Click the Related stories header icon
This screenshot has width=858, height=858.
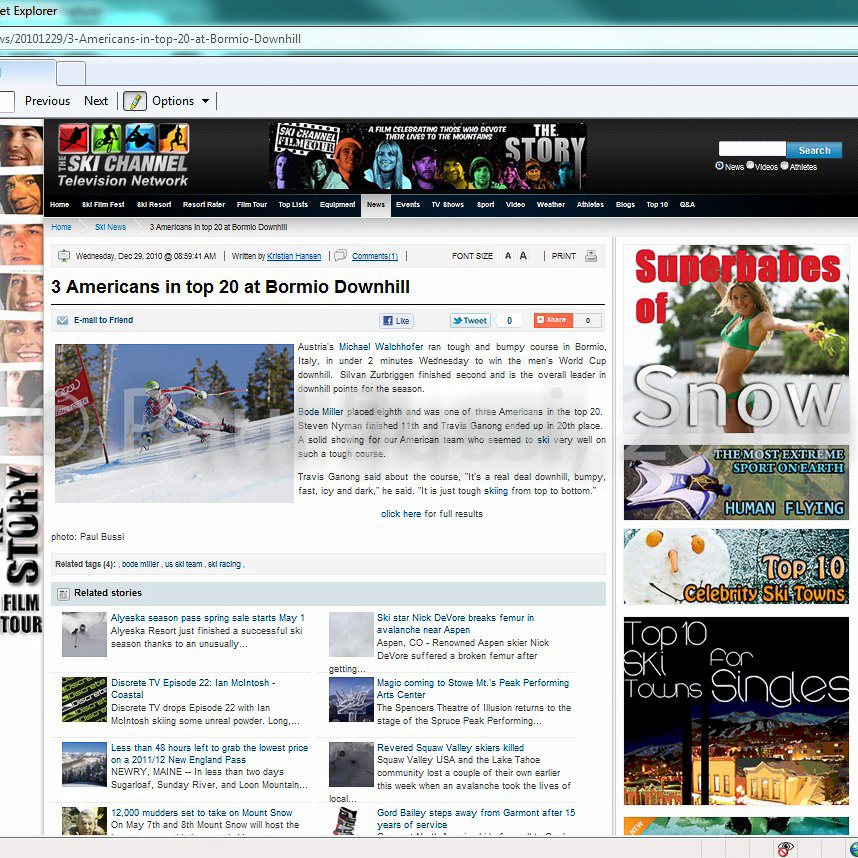point(63,594)
